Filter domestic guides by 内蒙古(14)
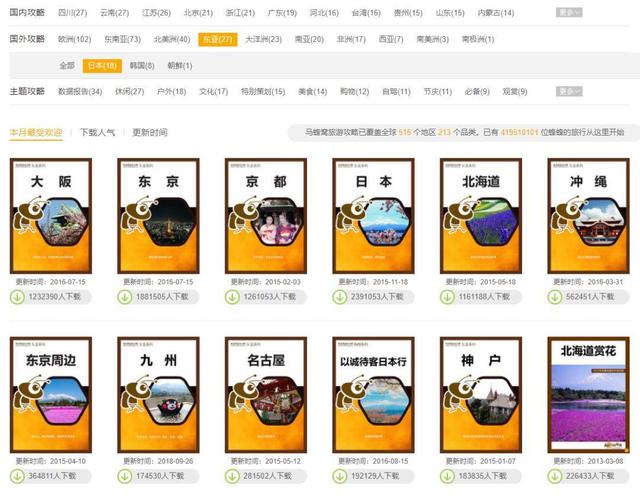 point(496,13)
